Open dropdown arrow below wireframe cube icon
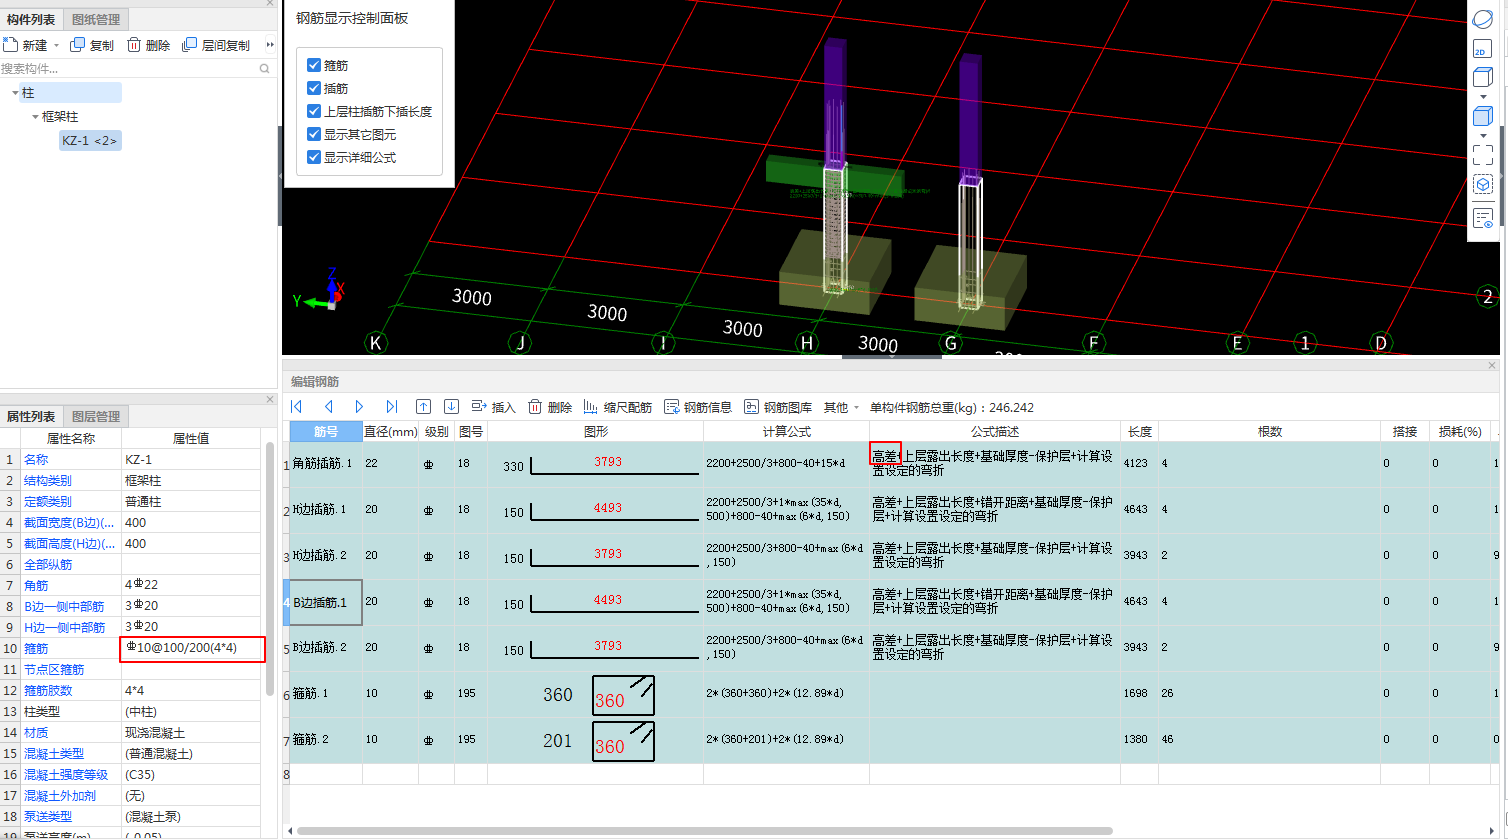1508x840 pixels. pos(1483,97)
